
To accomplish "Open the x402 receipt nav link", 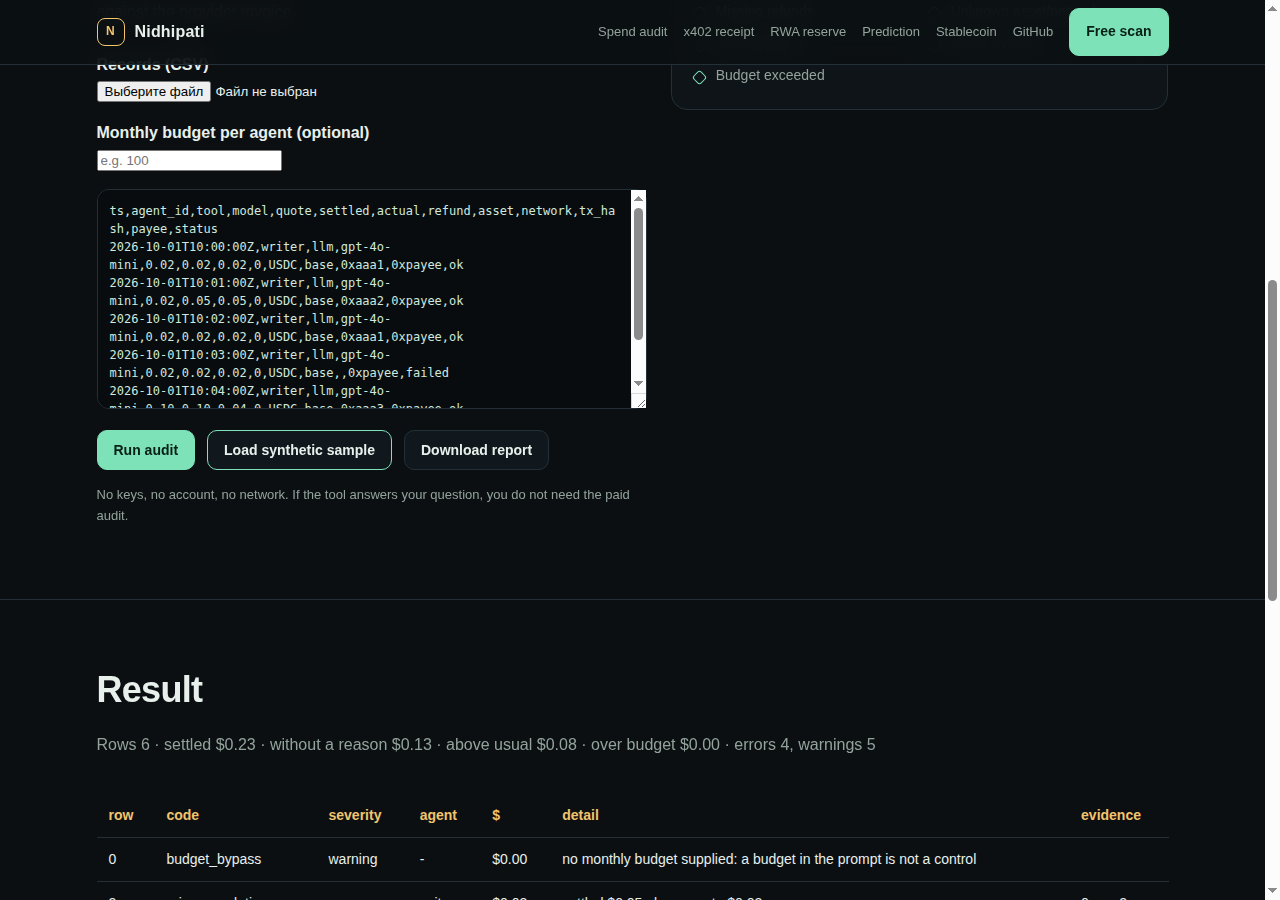I will (x=718, y=32).
